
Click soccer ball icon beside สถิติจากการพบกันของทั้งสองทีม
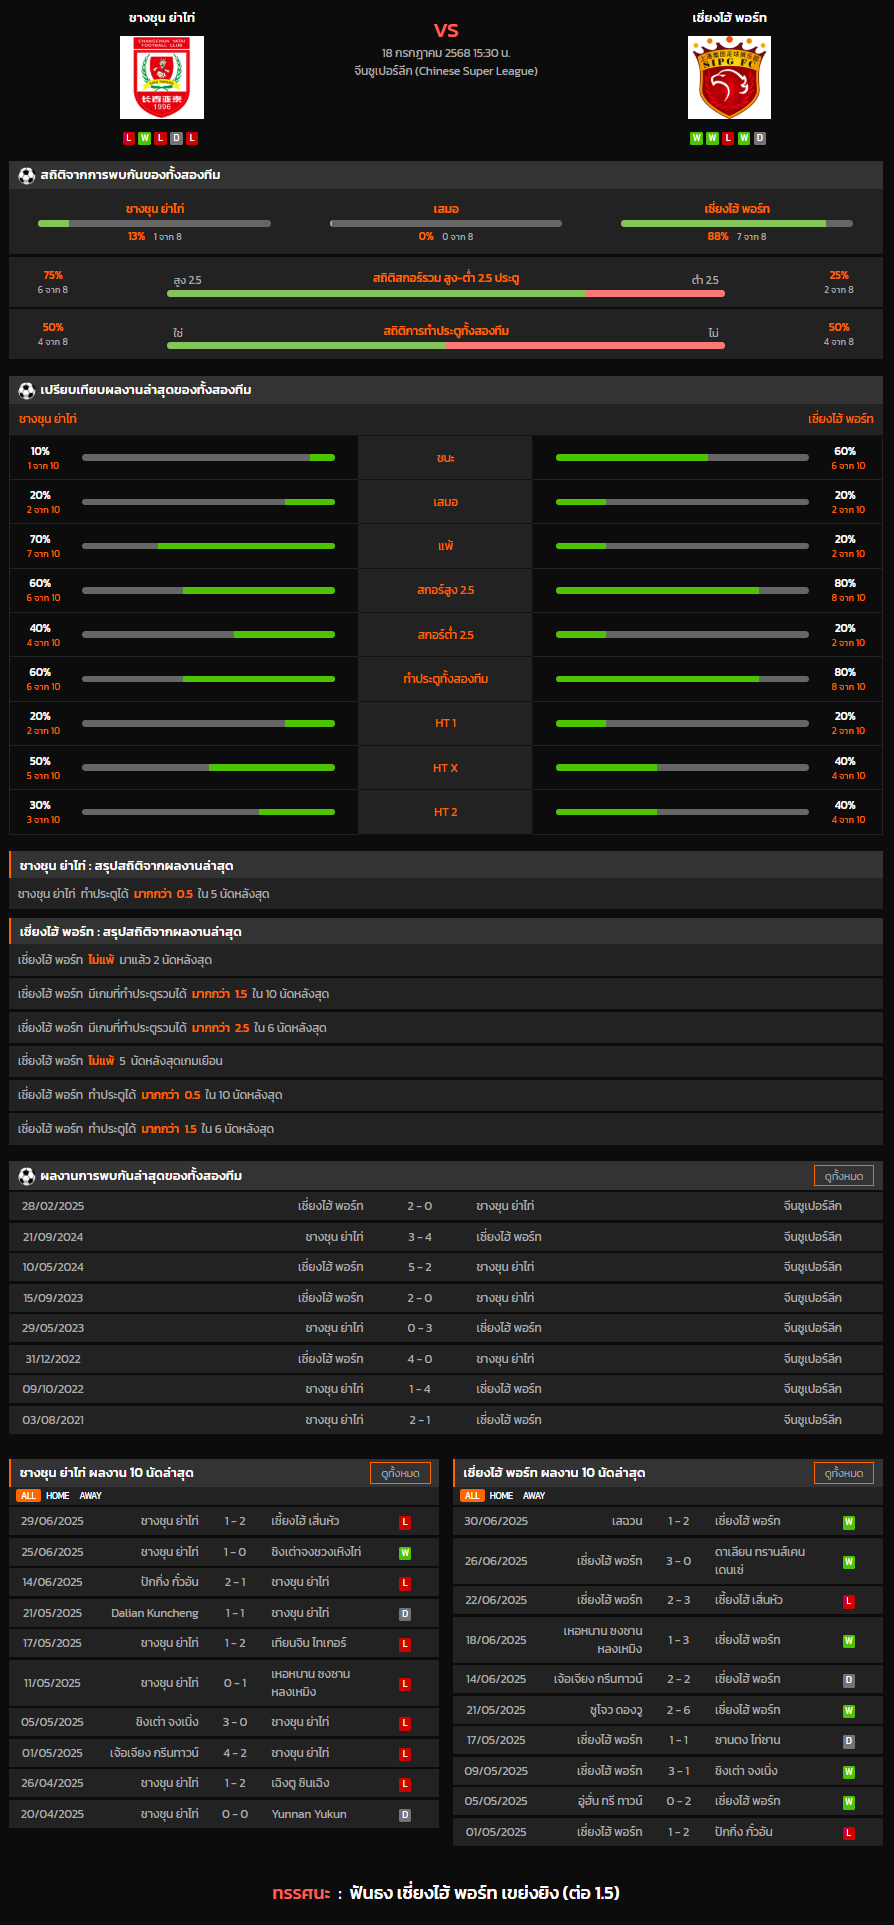27,175
